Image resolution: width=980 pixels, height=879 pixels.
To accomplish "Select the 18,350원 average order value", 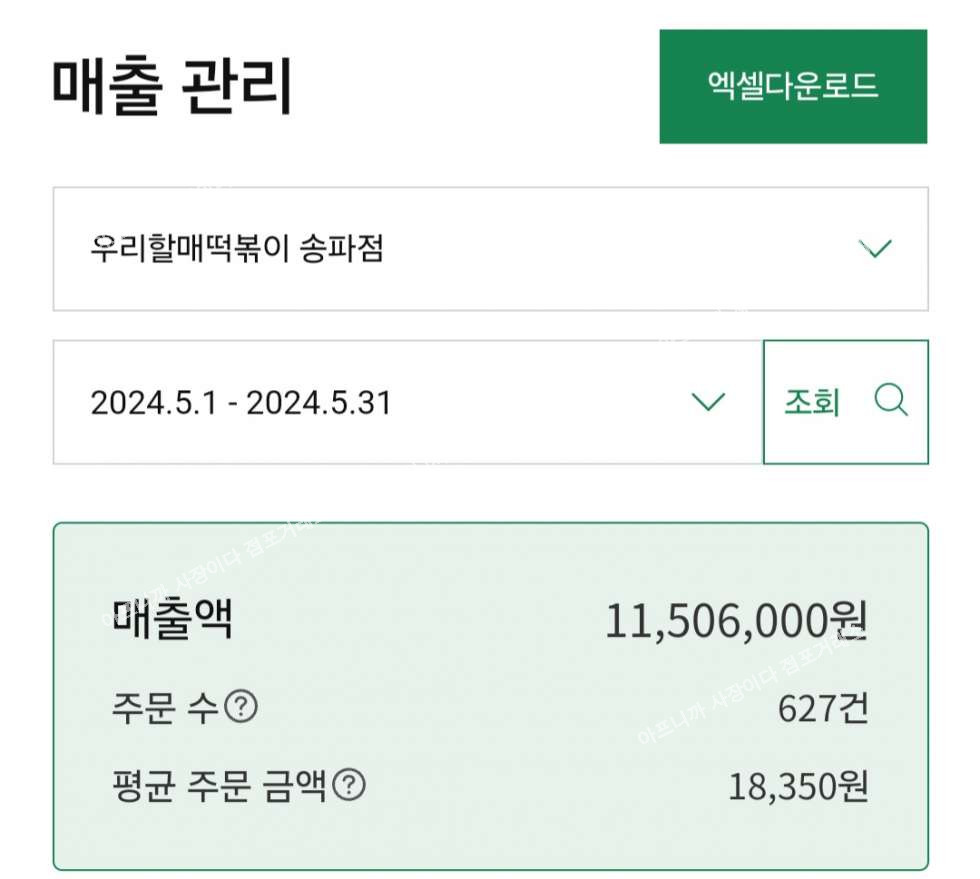I will tap(797, 787).
